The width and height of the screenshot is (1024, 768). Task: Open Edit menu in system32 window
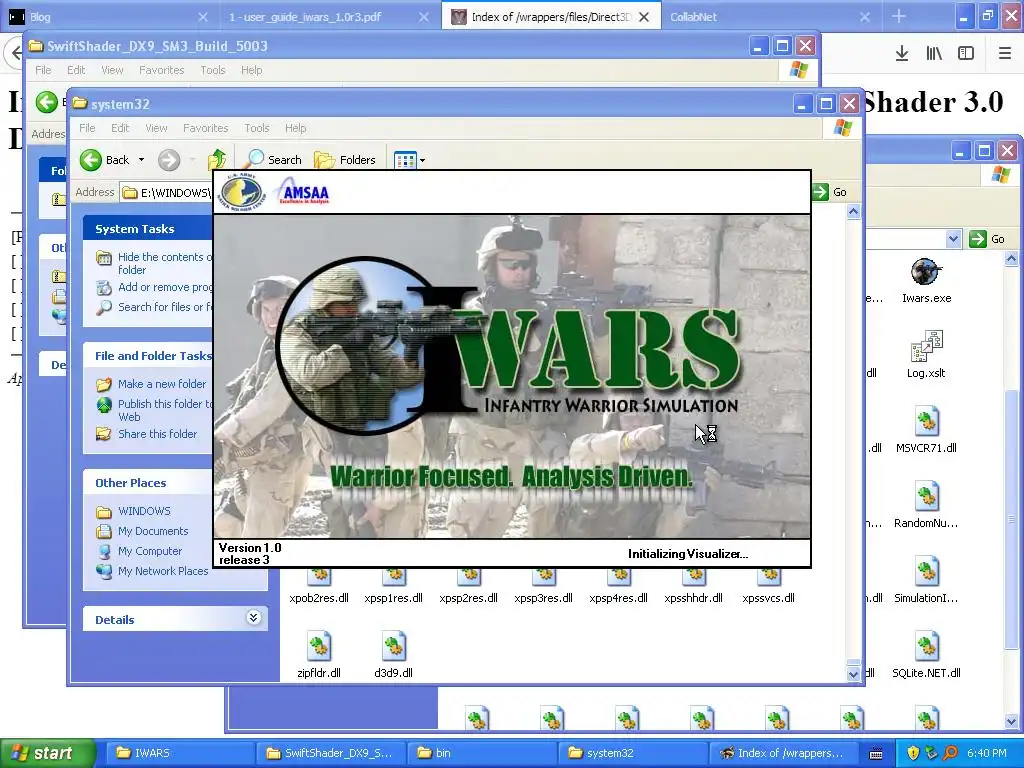(120, 128)
